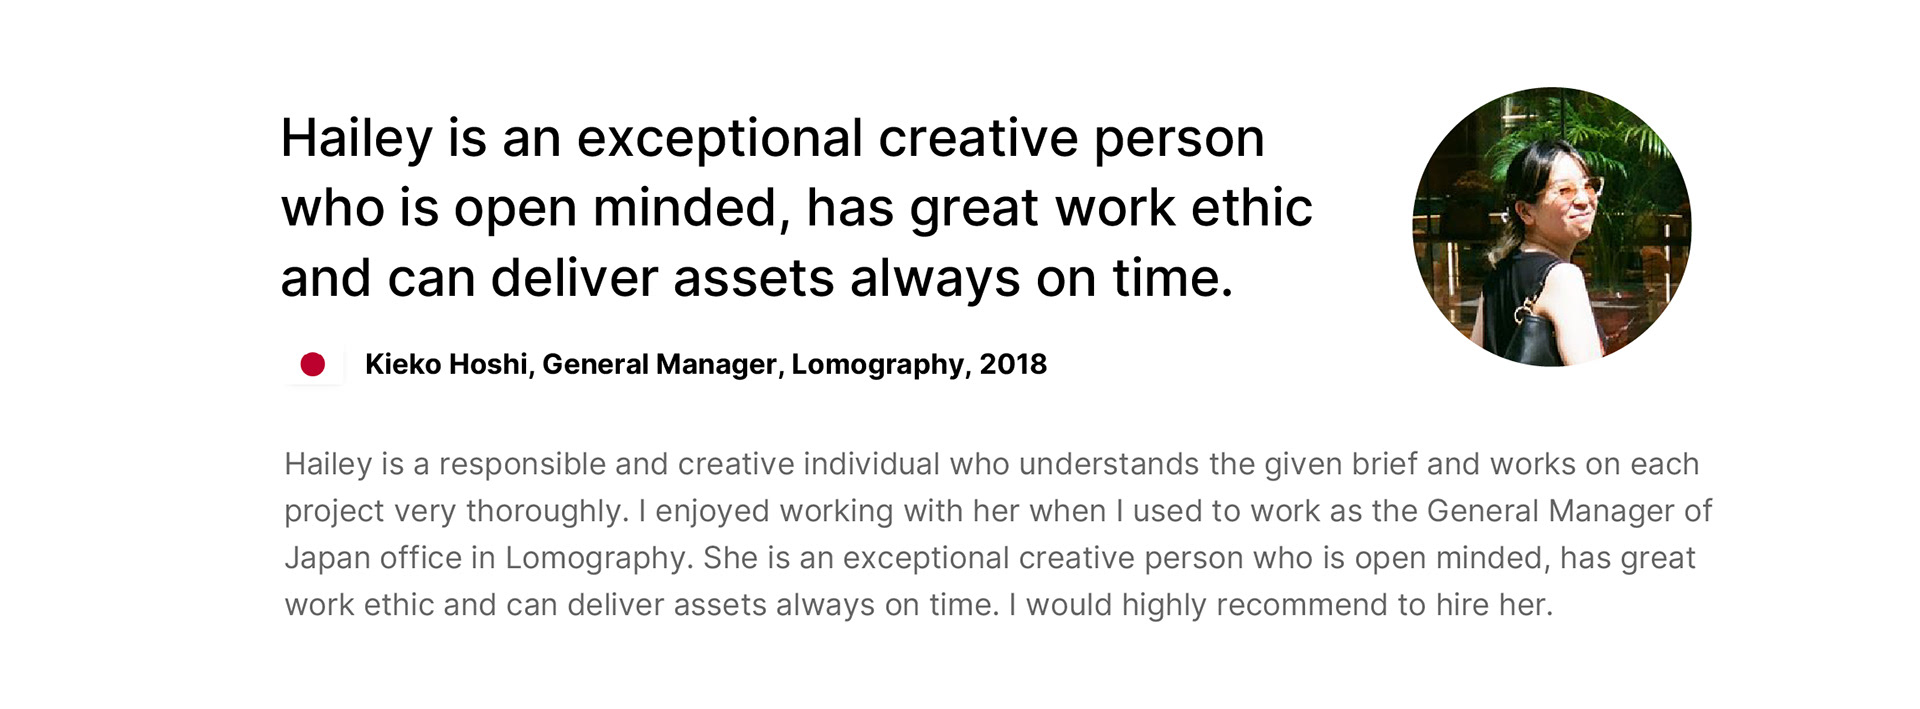1920x709 pixels.
Task: Select "General Manager" in the bold attribution line
Action: click(x=659, y=365)
